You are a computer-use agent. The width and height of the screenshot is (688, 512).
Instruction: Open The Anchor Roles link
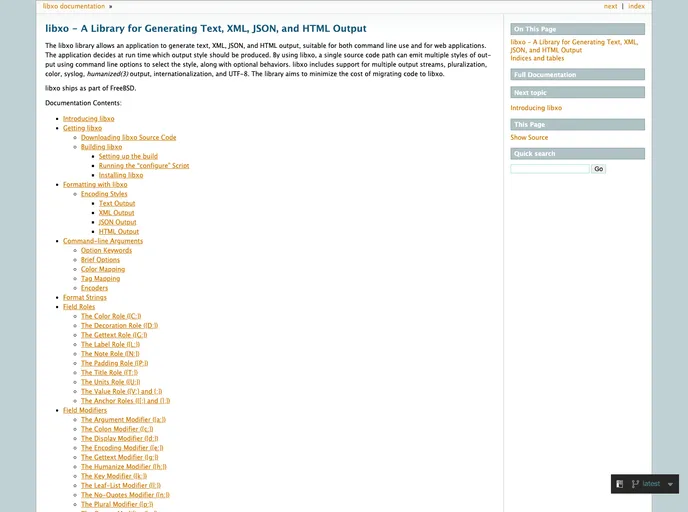125,401
